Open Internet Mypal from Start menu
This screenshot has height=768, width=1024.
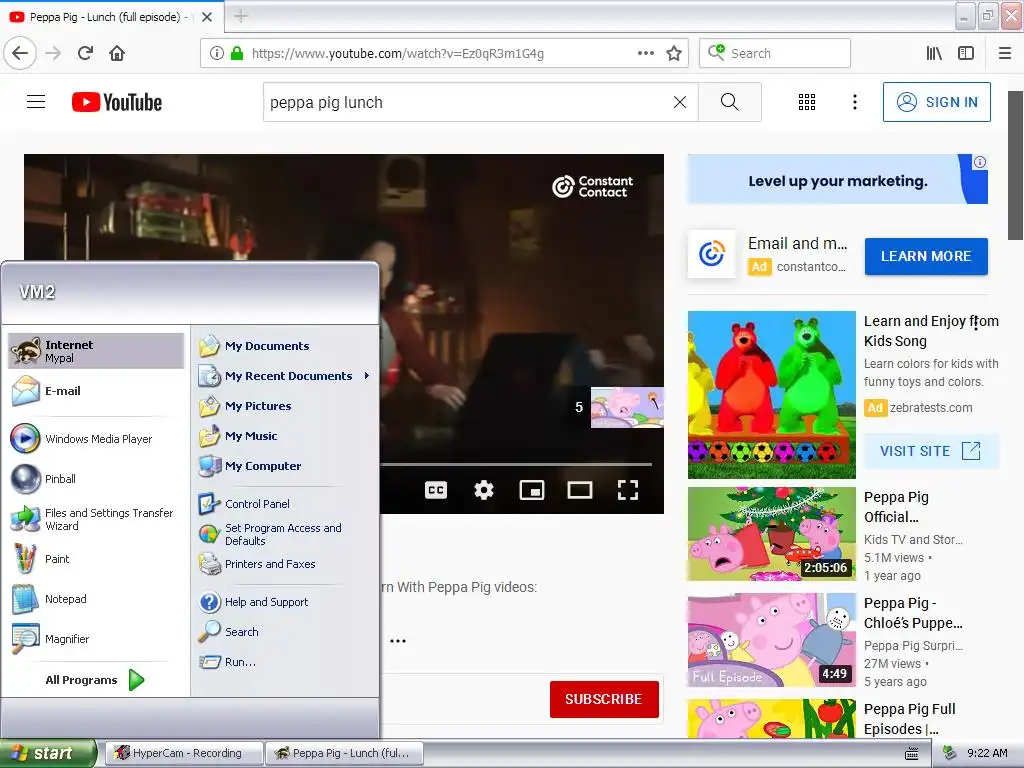tap(96, 351)
